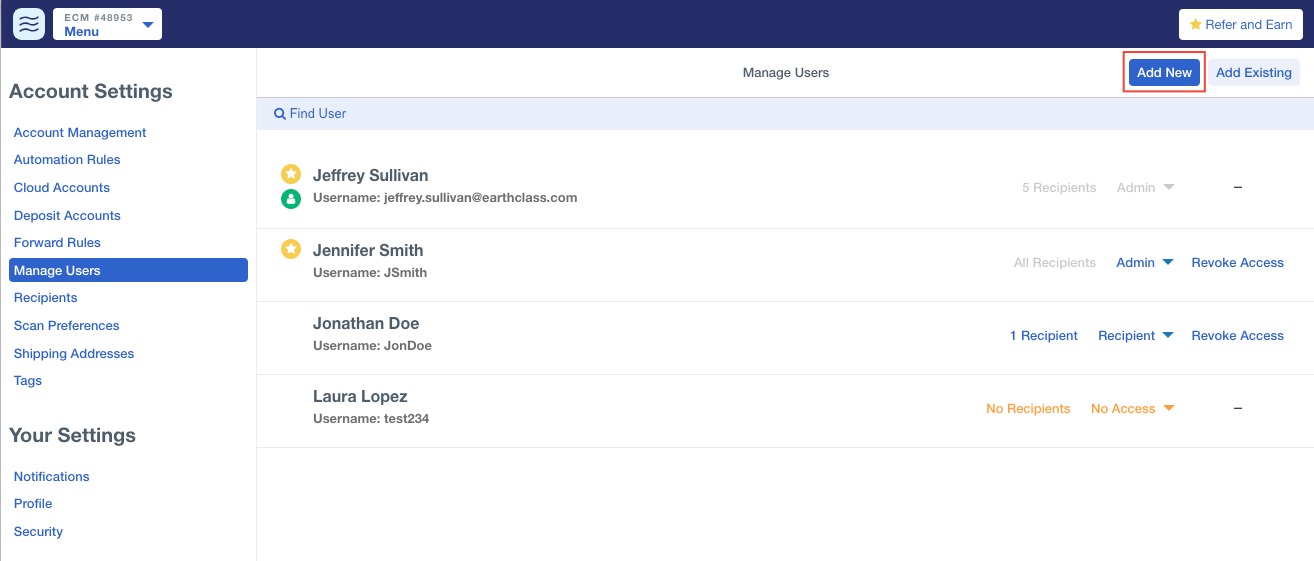Click the Jonathan Doe name
The width and height of the screenshot is (1314, 561).
tap(366, 323)
